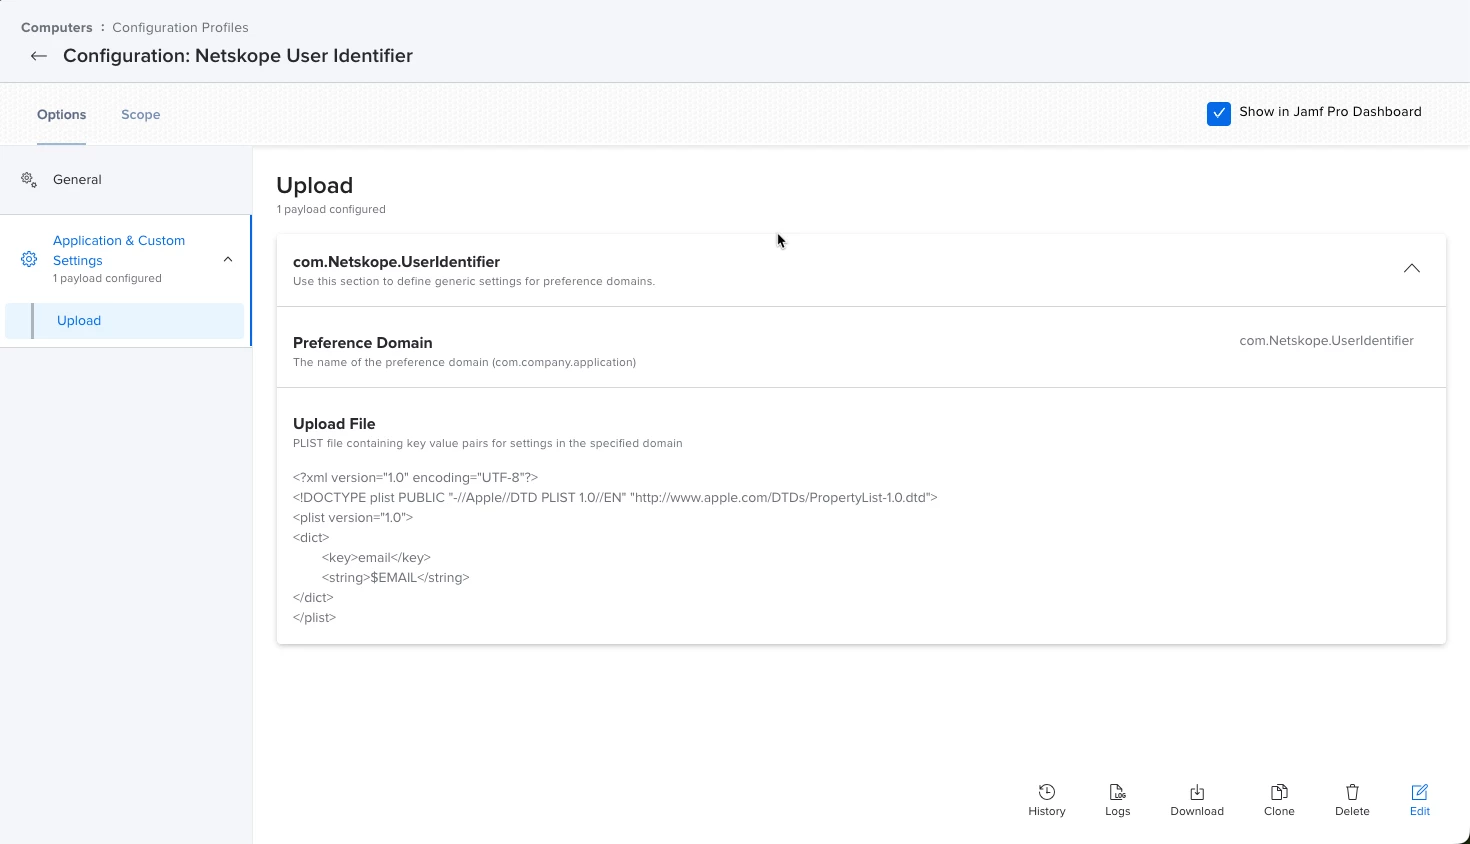This screenshot has width=1470, height=844.
Task: Click the Show in Jamf Pro Dashboard label
Action: (x=1330, y=112)
